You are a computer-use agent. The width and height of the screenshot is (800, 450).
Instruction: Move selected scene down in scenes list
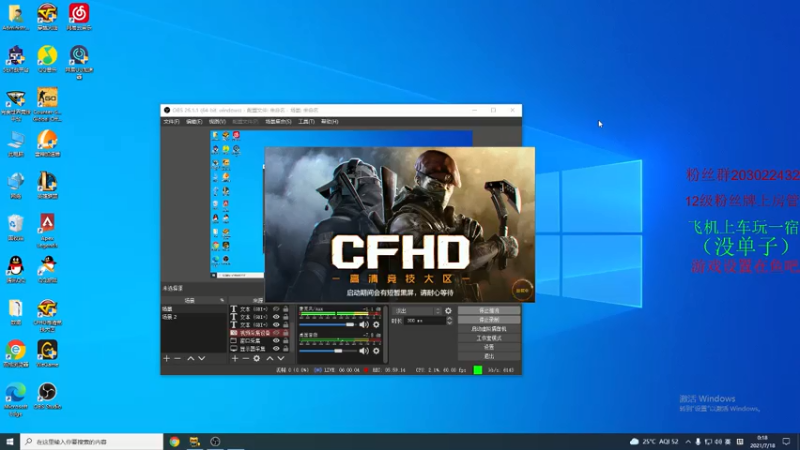point(202,359)
